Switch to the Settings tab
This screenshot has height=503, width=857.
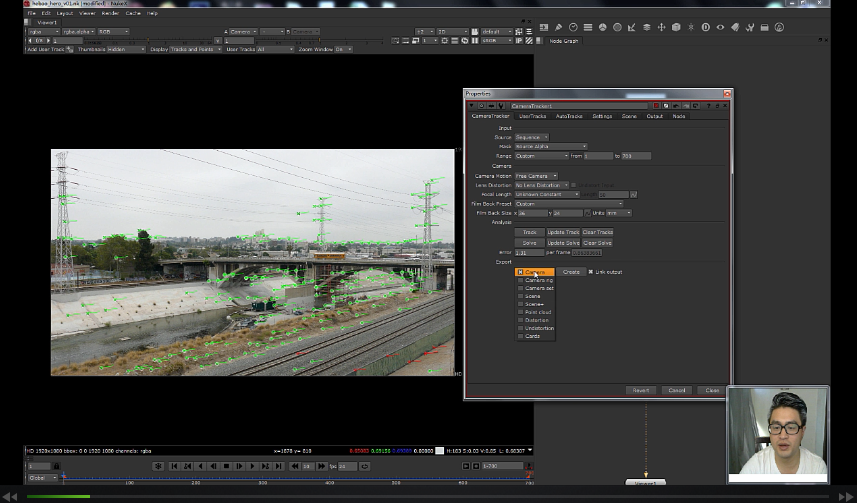(x=602, y=116)
